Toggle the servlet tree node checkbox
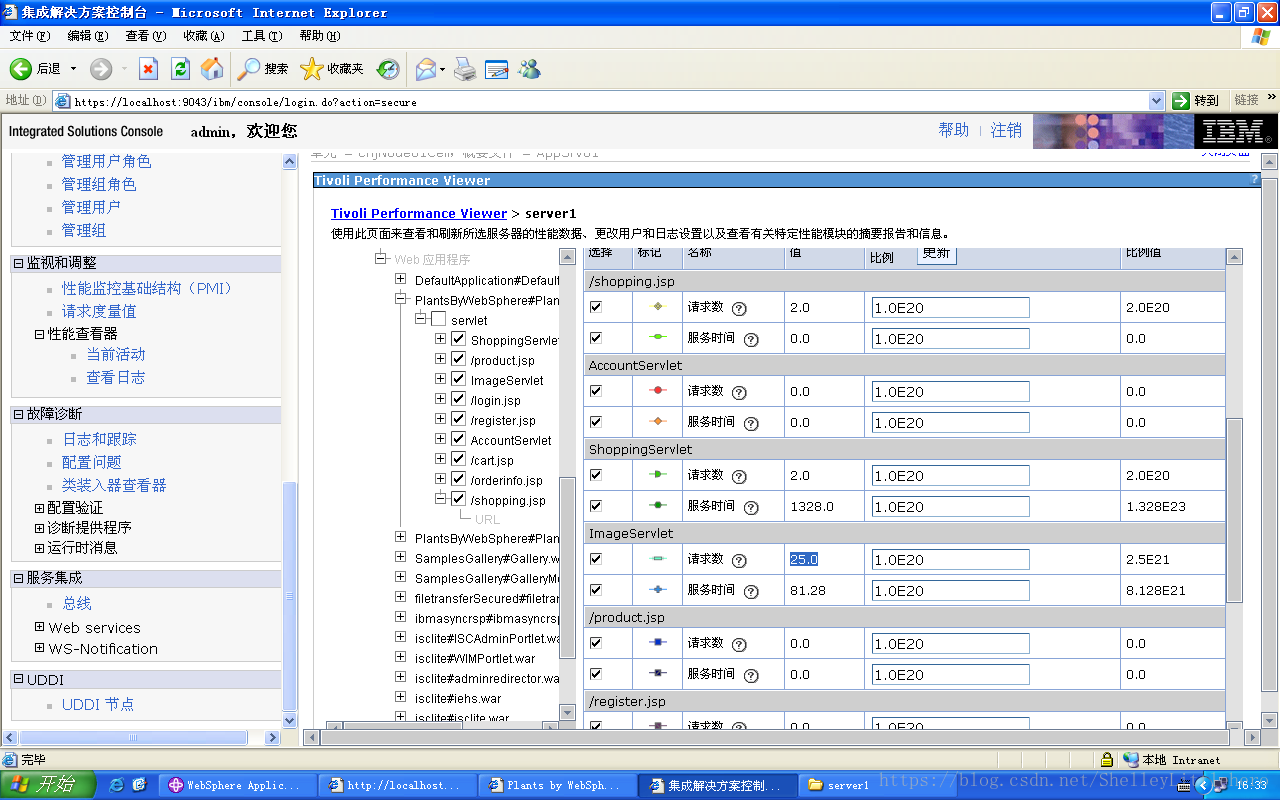 pyautogui.click(x=438, y=319)
